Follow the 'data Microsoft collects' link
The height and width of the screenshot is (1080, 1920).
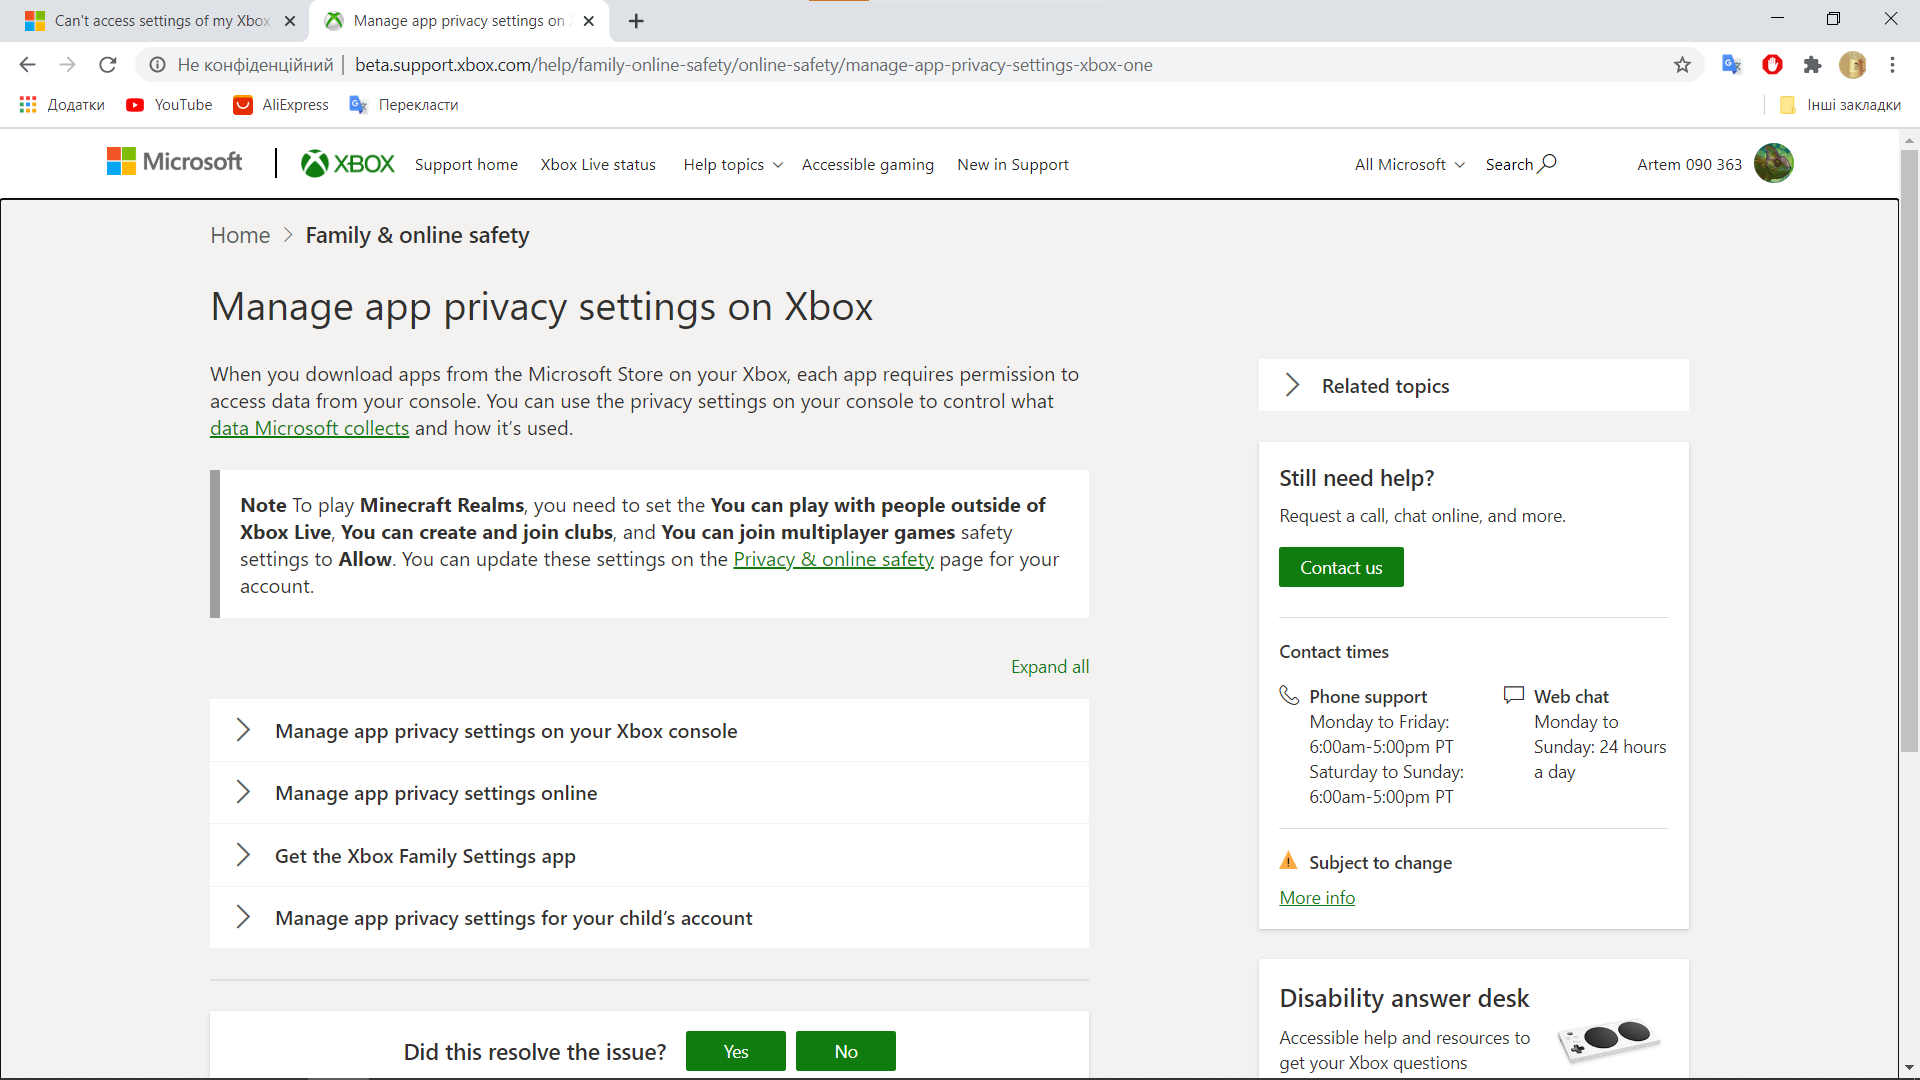309,428
